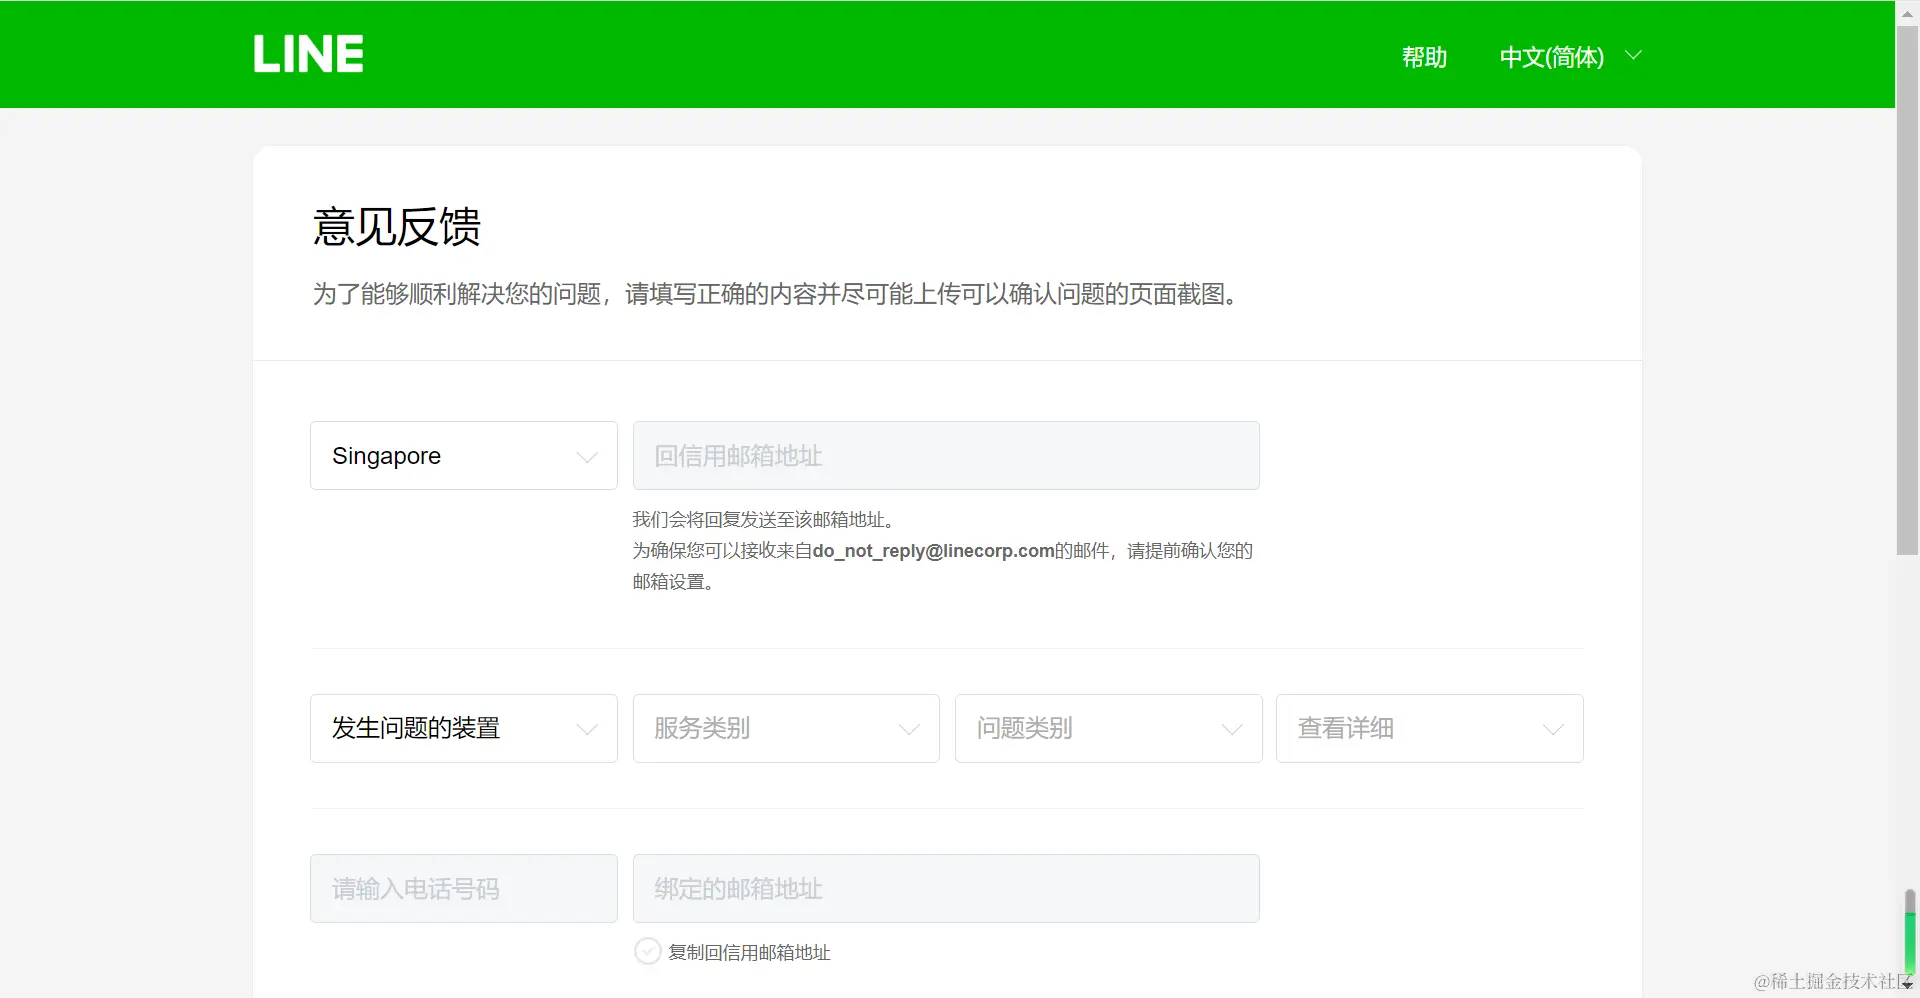Click the 为了能够顺利解决您的问题 instruction text
The image size is (1920, 998).
click(x=778, y=294)
